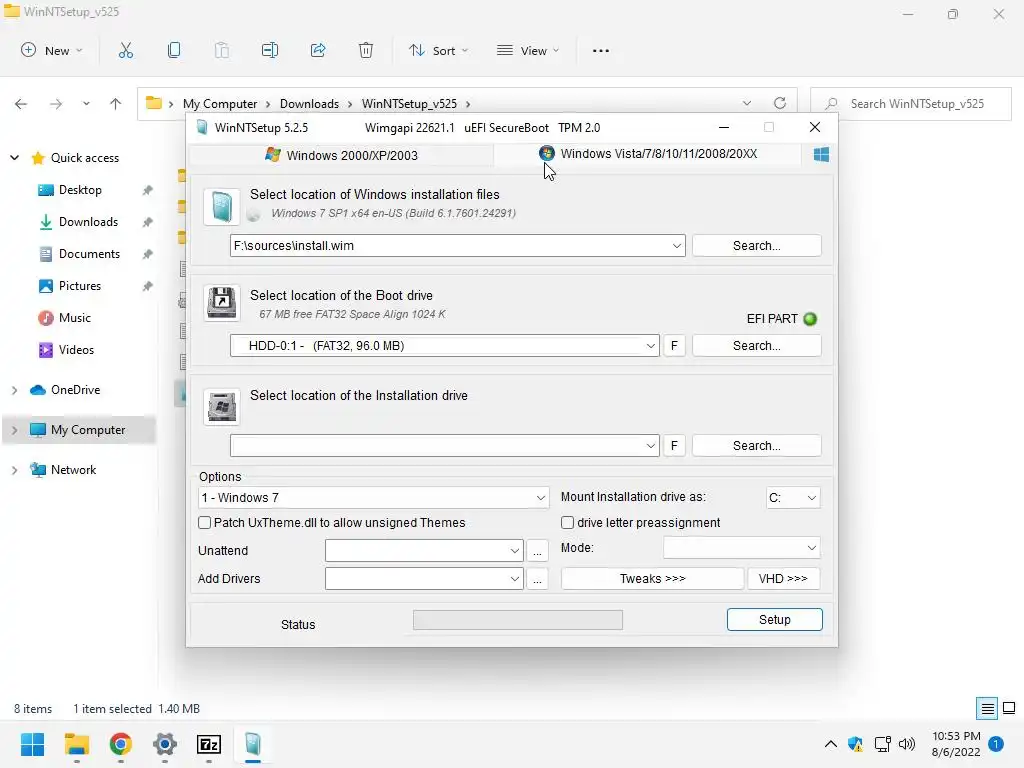The width and height of the screenshot is (1024, 768).
Task: Switch Explorer to details view icon
Action: pyautogui.click(x=987, y=708)
